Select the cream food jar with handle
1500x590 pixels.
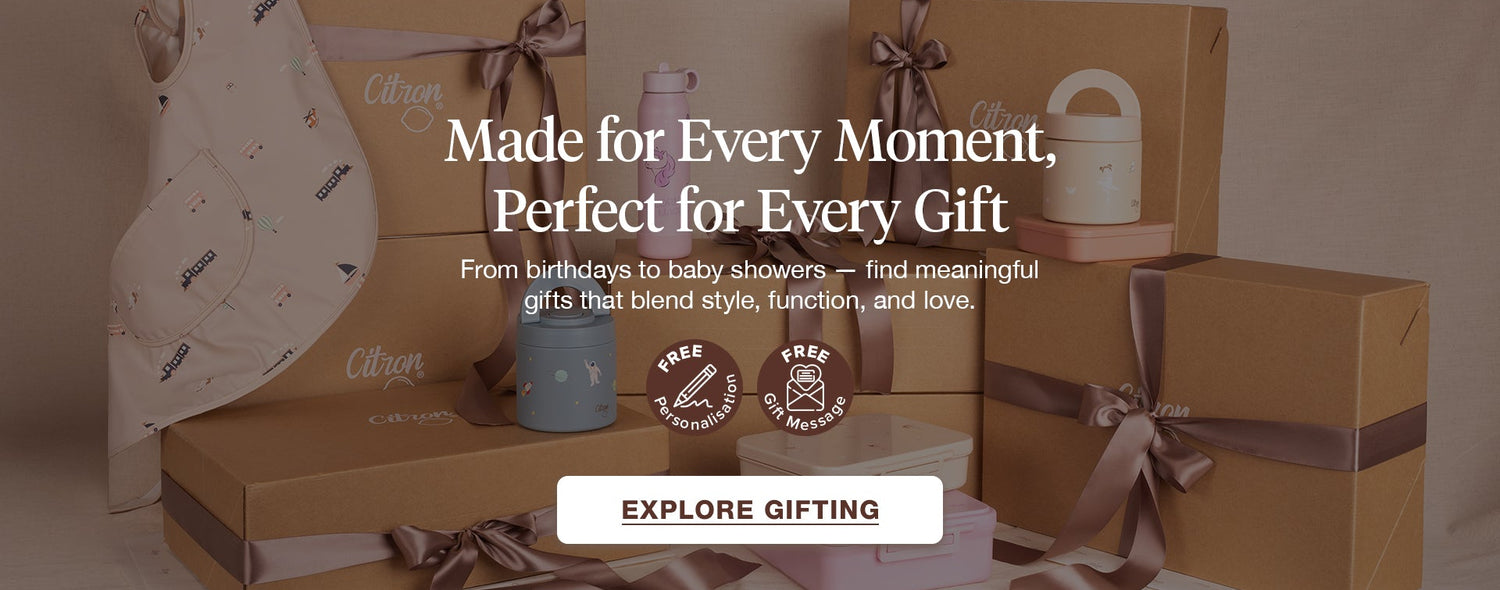point(1092,146)
